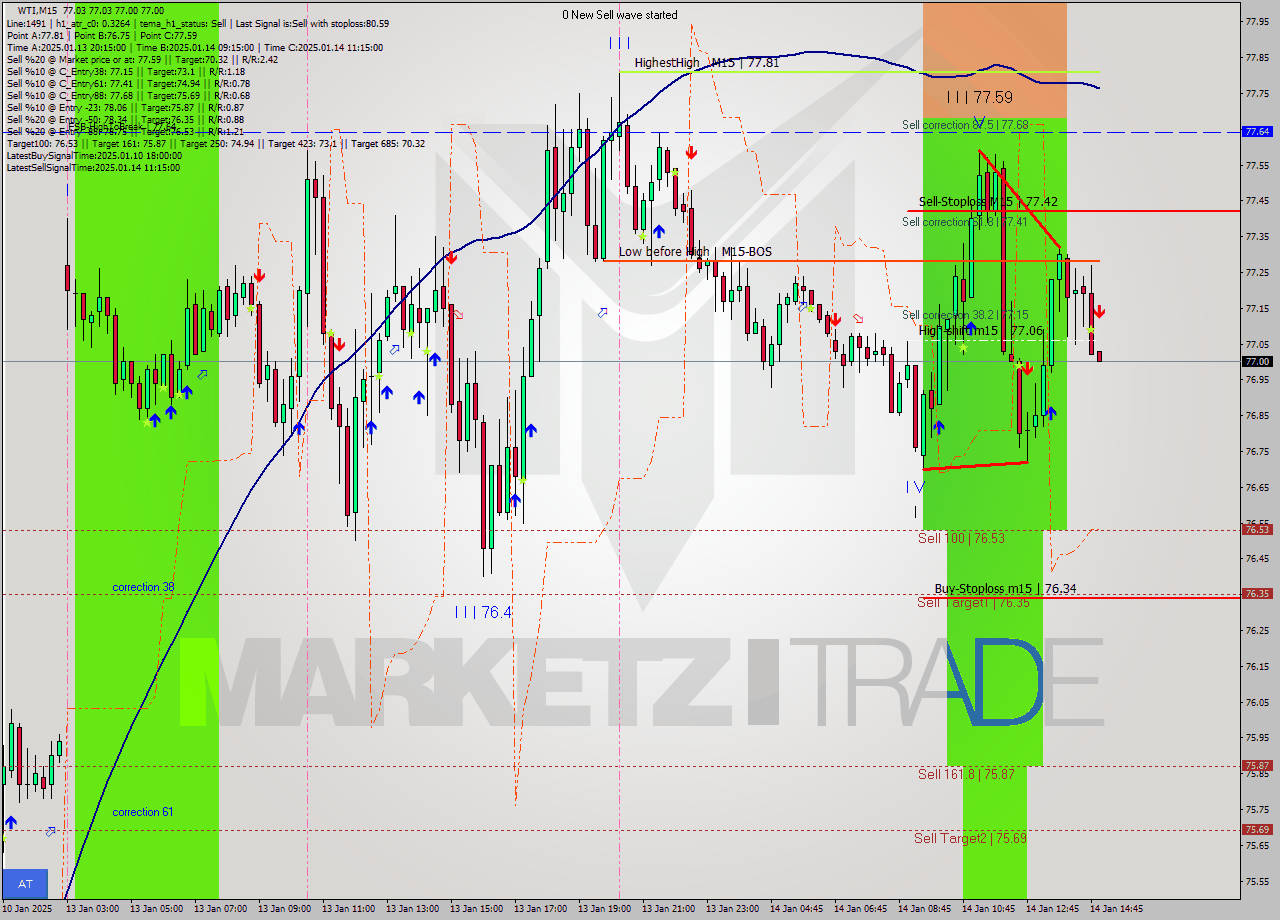Click the current price 77.00 axis tag
The image size is (1280, 920).
click(x=1256, y=361)
